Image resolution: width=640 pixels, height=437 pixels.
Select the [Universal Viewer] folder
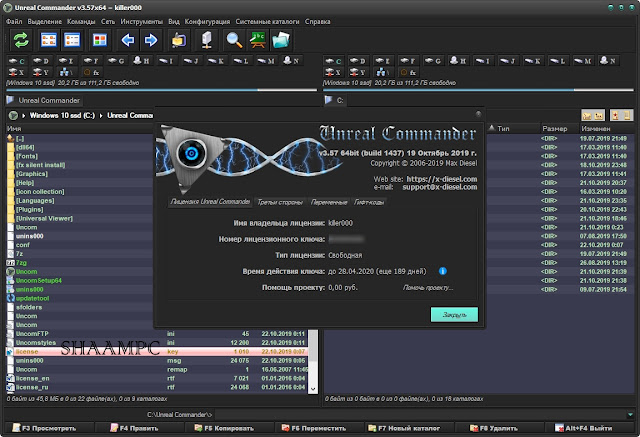coord(44,218)
